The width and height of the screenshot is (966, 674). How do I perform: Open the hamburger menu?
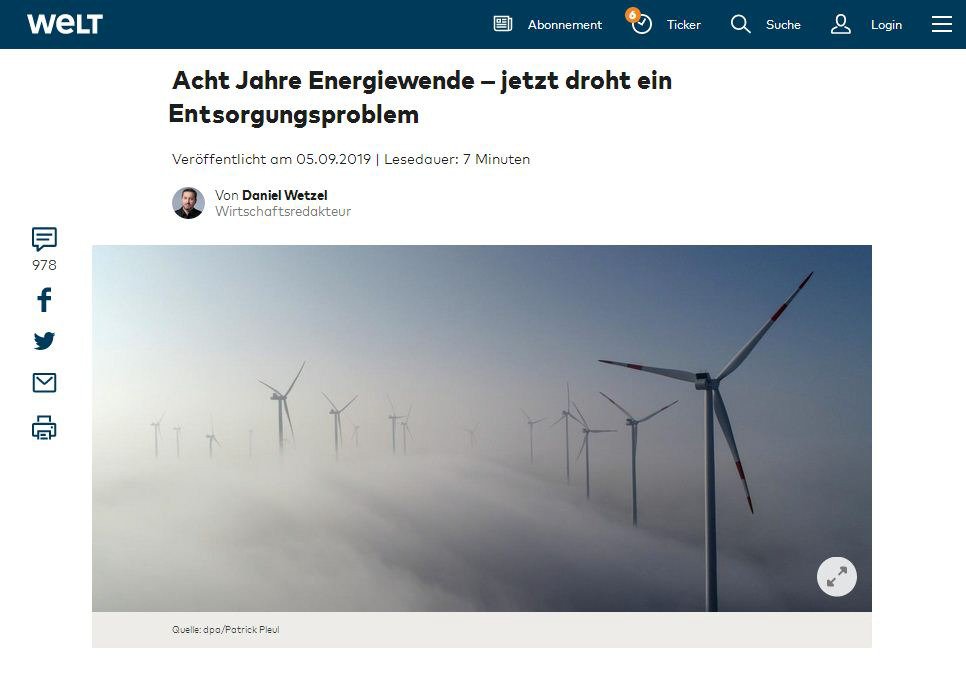coord(941,24)
